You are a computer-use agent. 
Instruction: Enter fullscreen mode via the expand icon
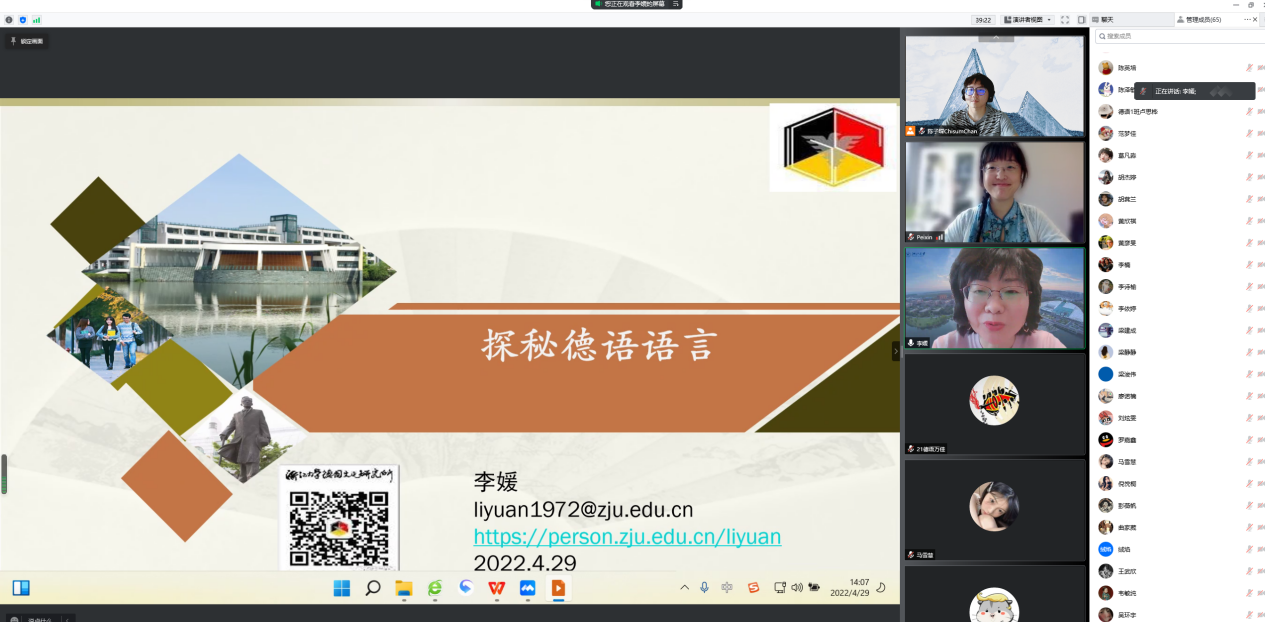point(1065,20)
